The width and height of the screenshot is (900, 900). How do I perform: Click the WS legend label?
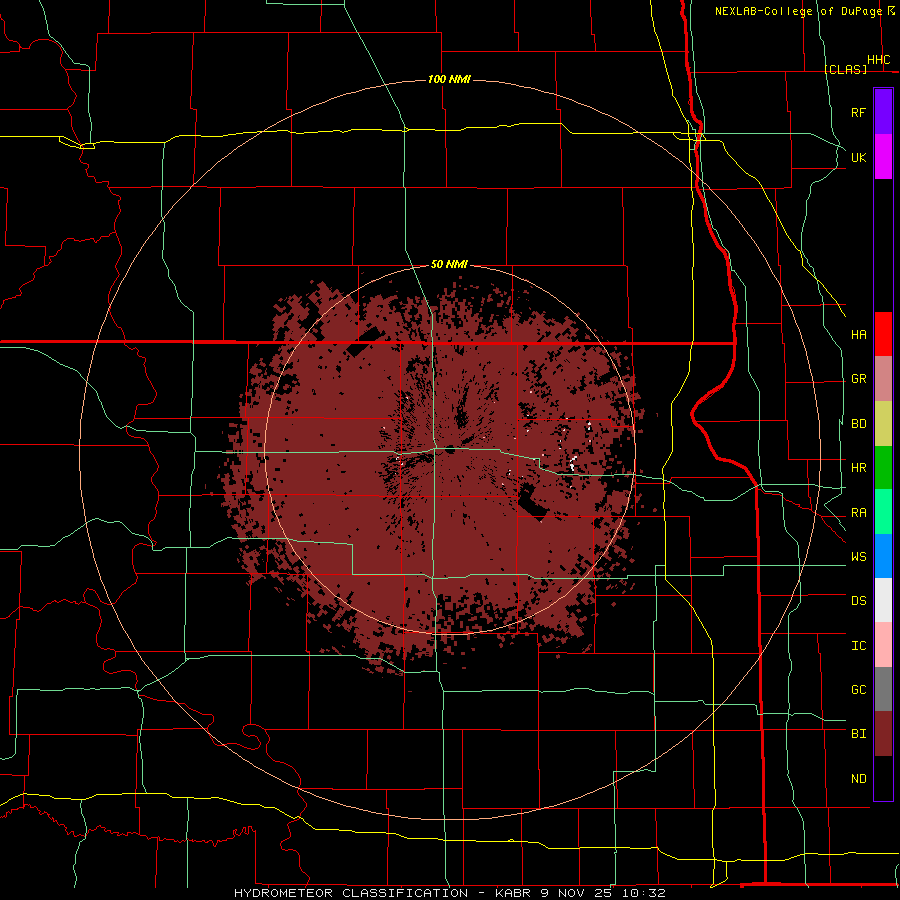click(858, 557)
